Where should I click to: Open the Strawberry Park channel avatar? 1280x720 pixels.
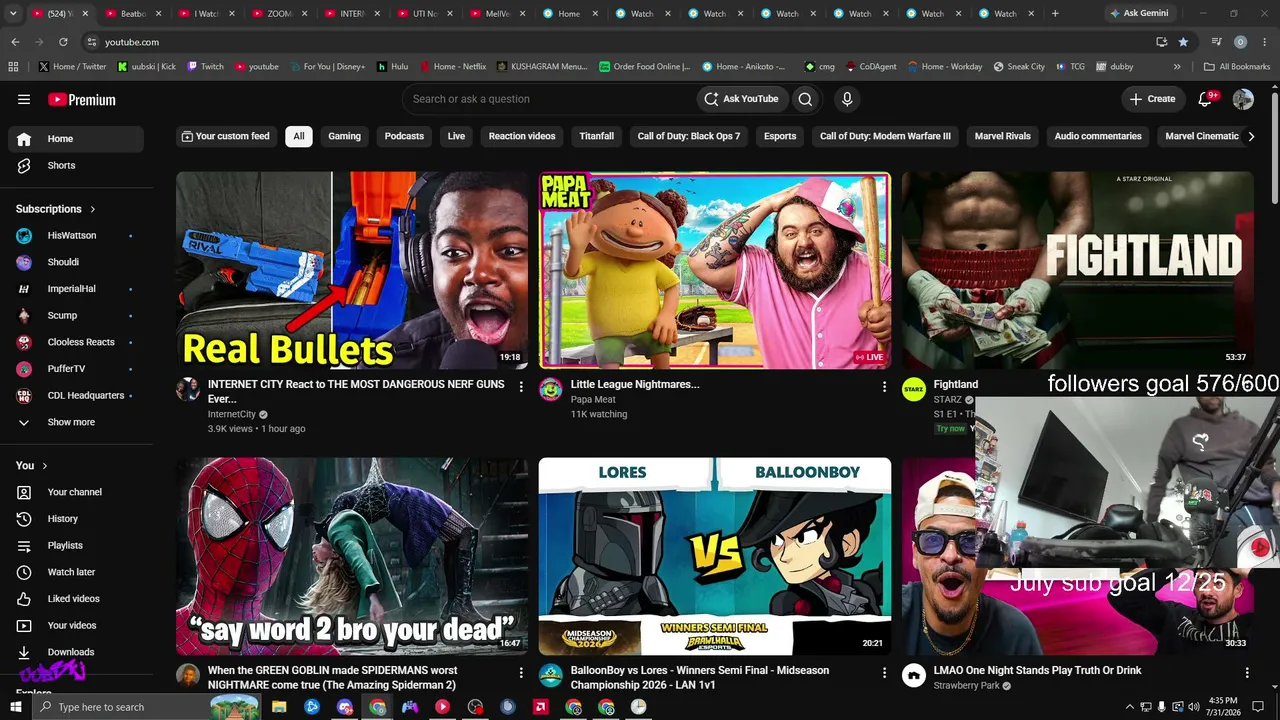tap(914, 676)
